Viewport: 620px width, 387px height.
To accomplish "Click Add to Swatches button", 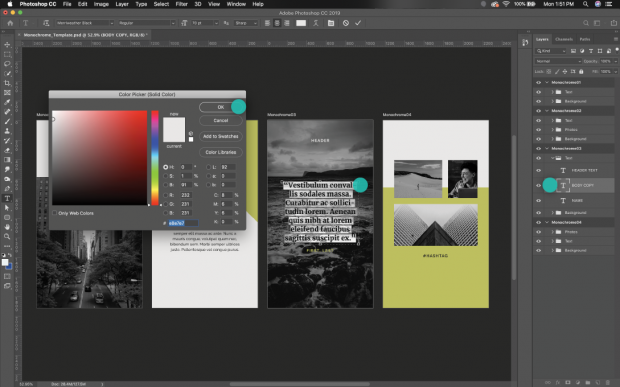I will pyautogui.click(x=221, y=136).
